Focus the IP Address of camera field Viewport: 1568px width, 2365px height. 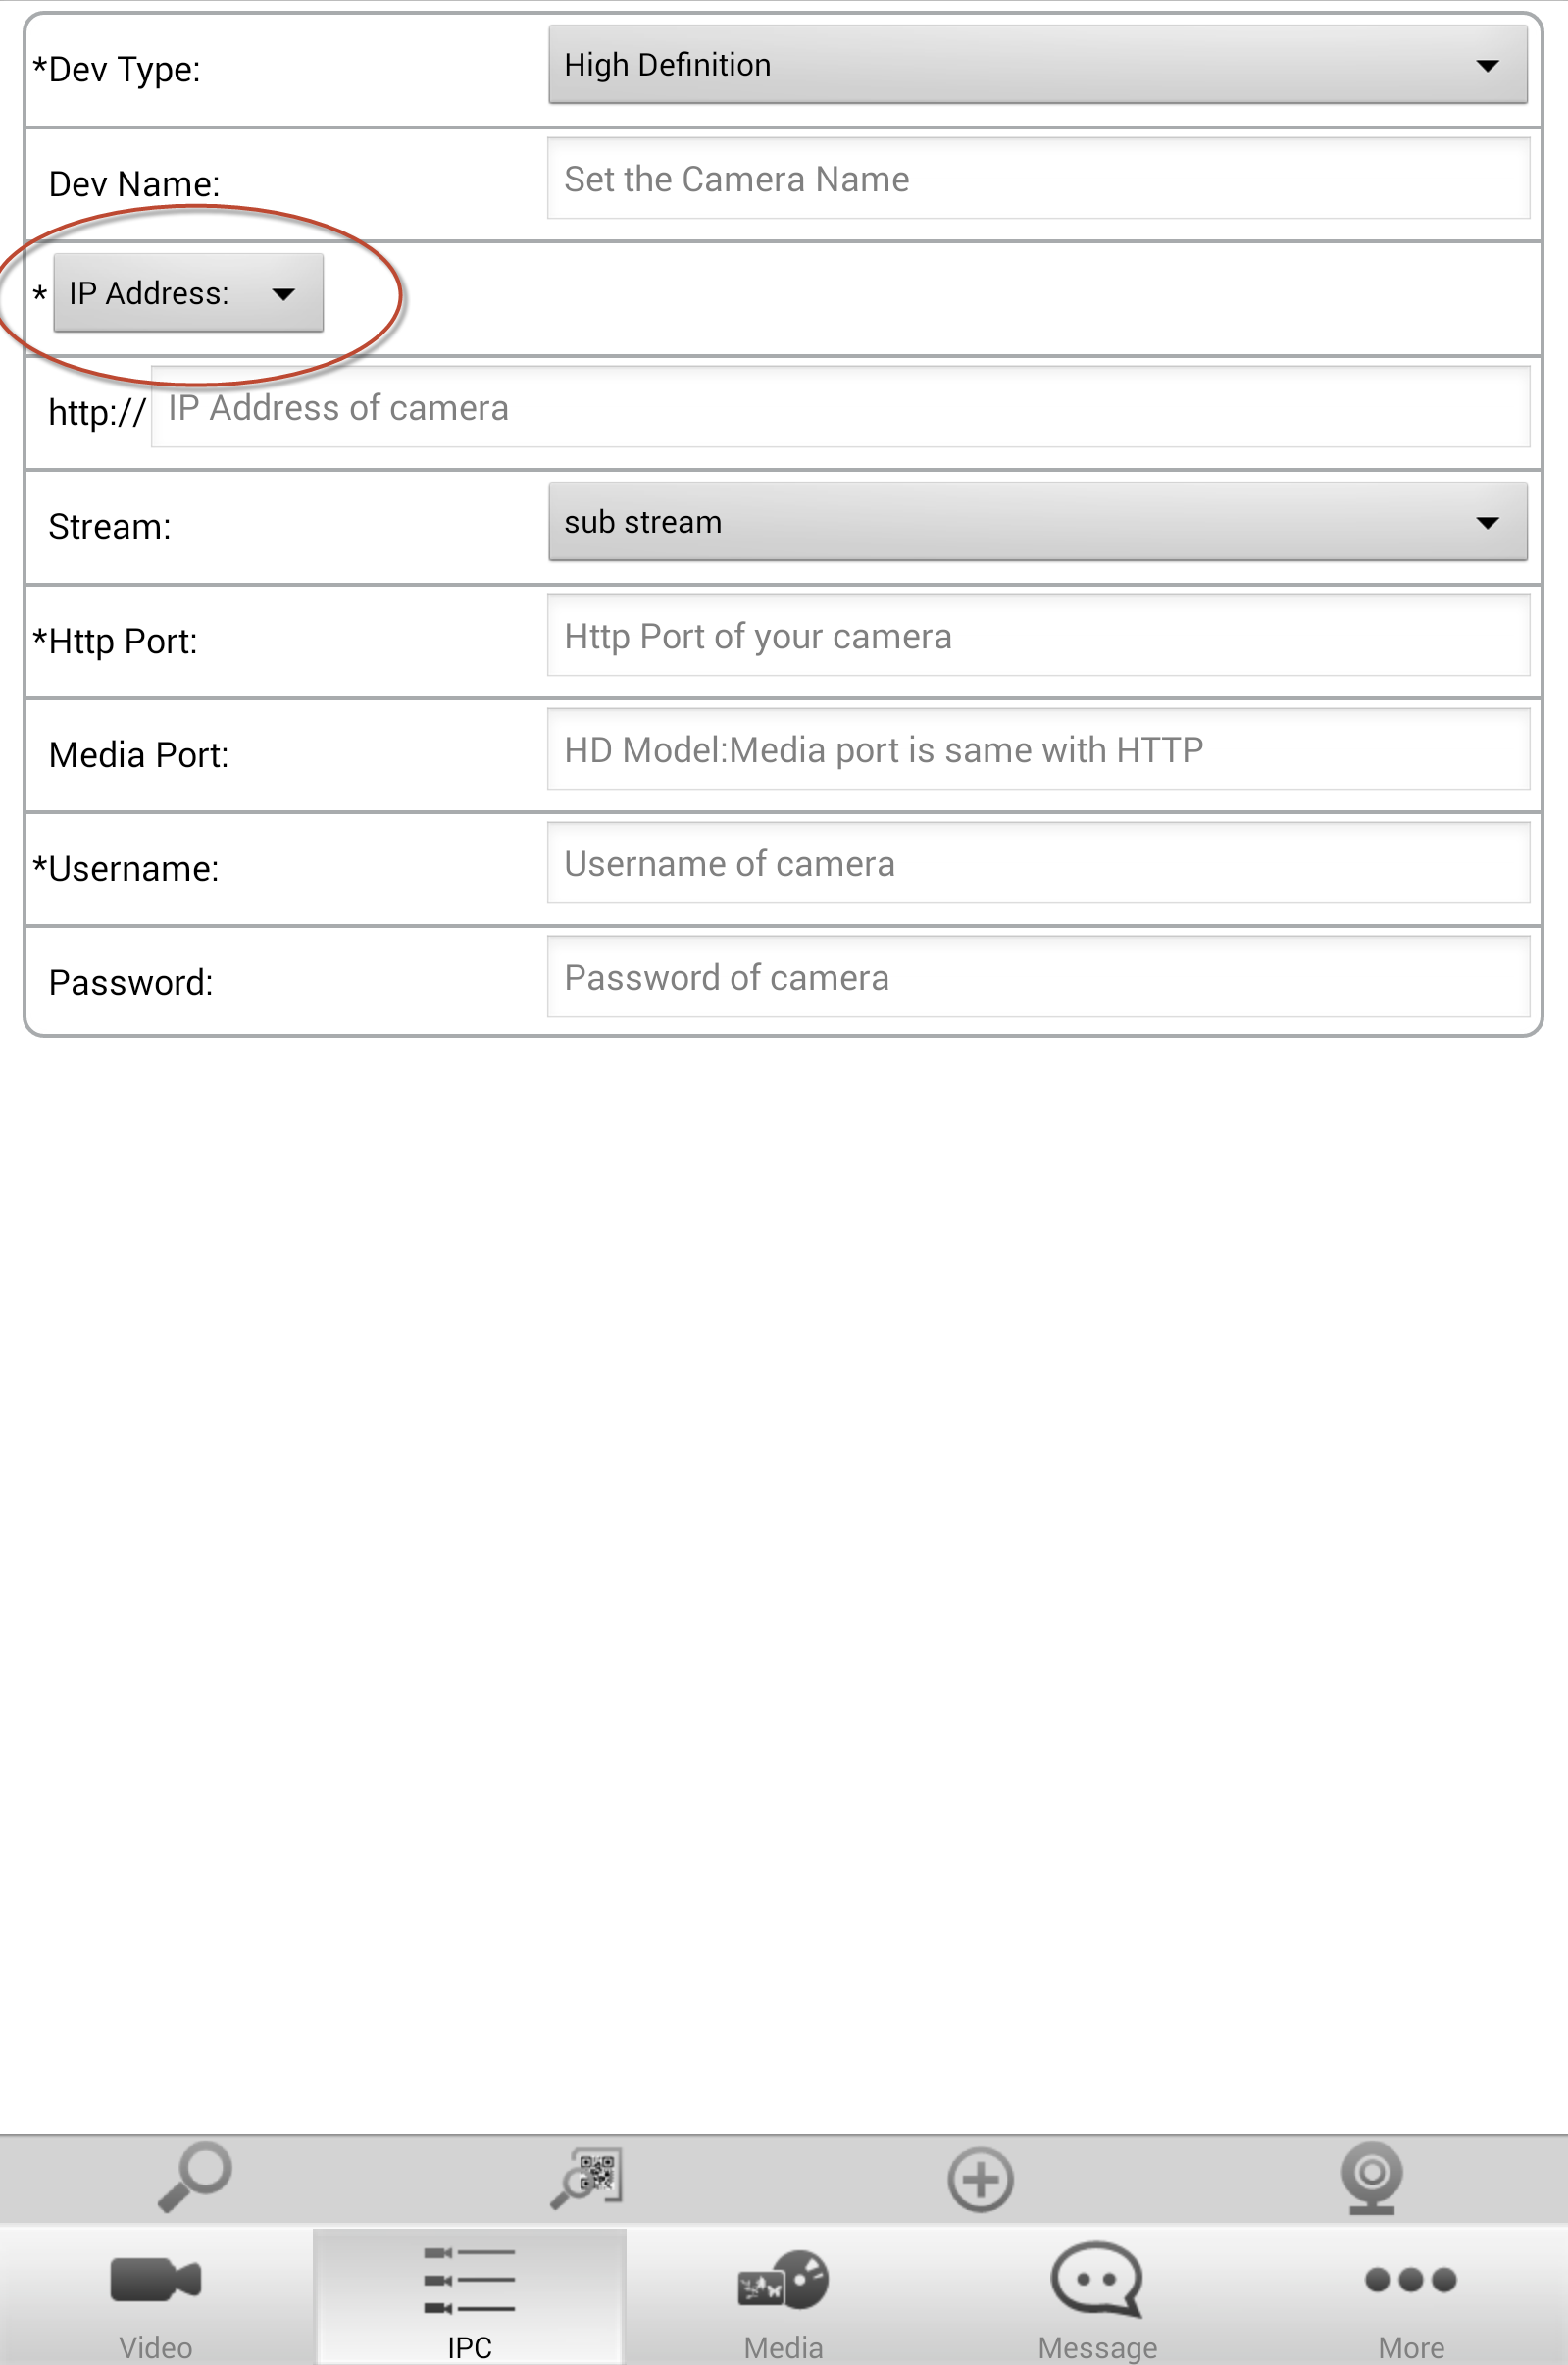840,408
